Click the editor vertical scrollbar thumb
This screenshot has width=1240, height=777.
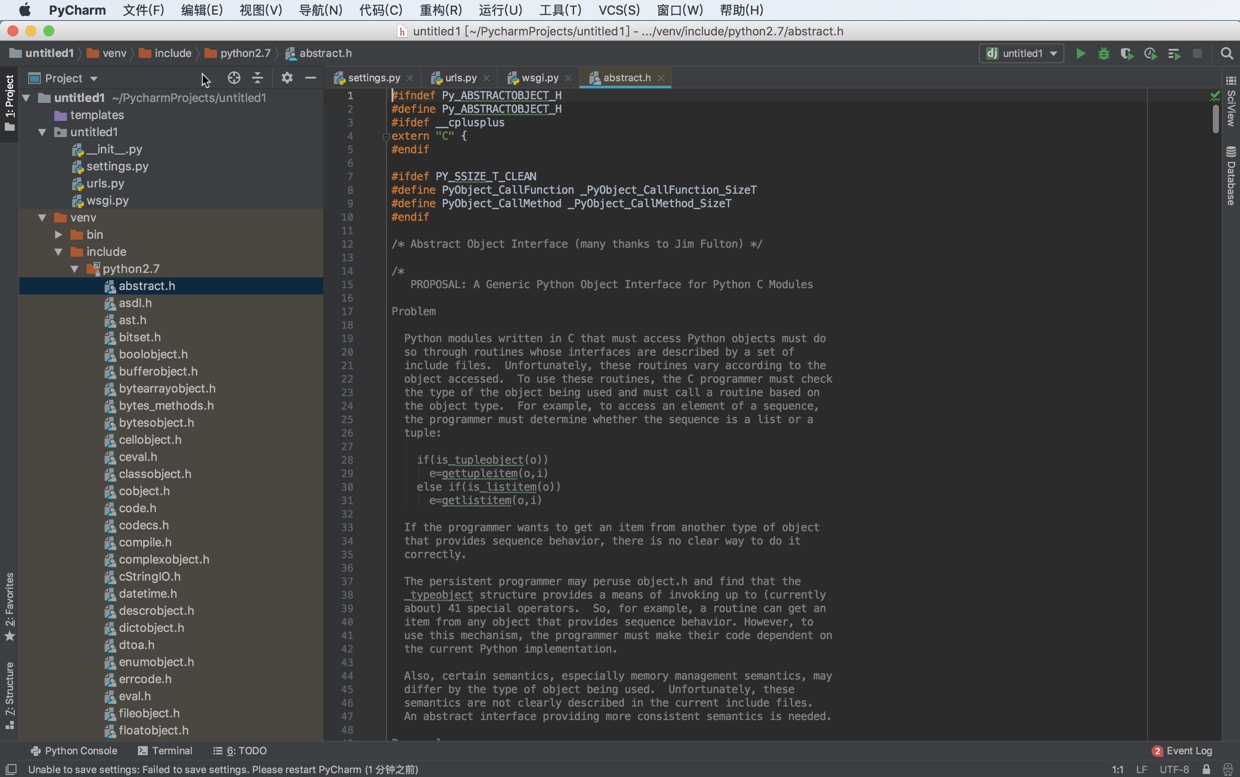(x=1215, y=118)
